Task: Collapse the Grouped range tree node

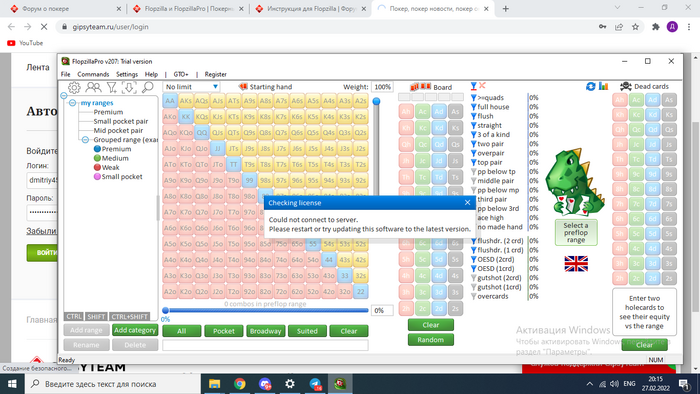Action: point(85,140)
